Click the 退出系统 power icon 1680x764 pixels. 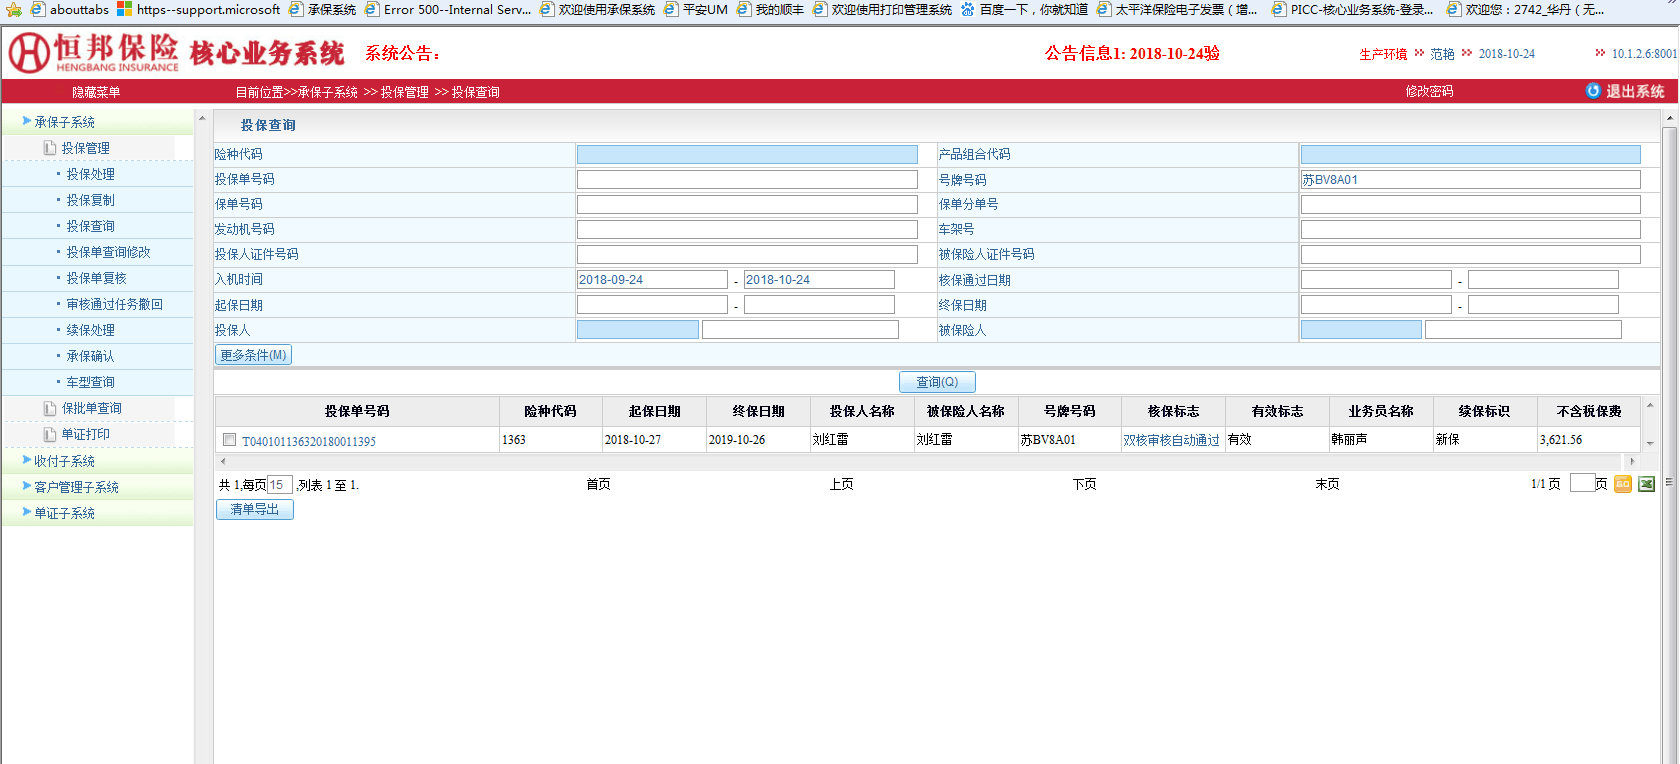(x=1593, y=91)
